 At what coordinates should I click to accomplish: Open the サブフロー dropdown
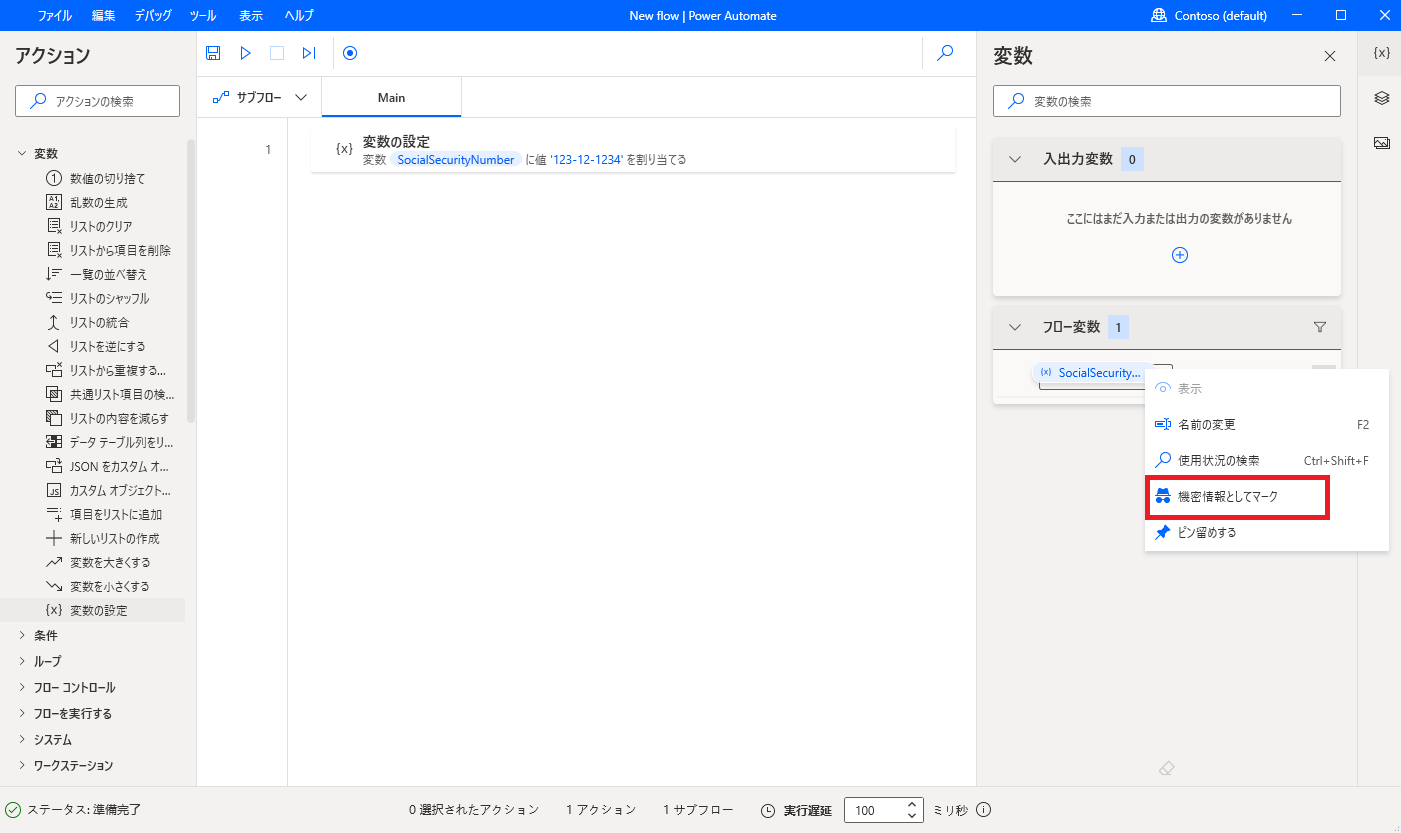pyautogui.click(x=259, y=97)
